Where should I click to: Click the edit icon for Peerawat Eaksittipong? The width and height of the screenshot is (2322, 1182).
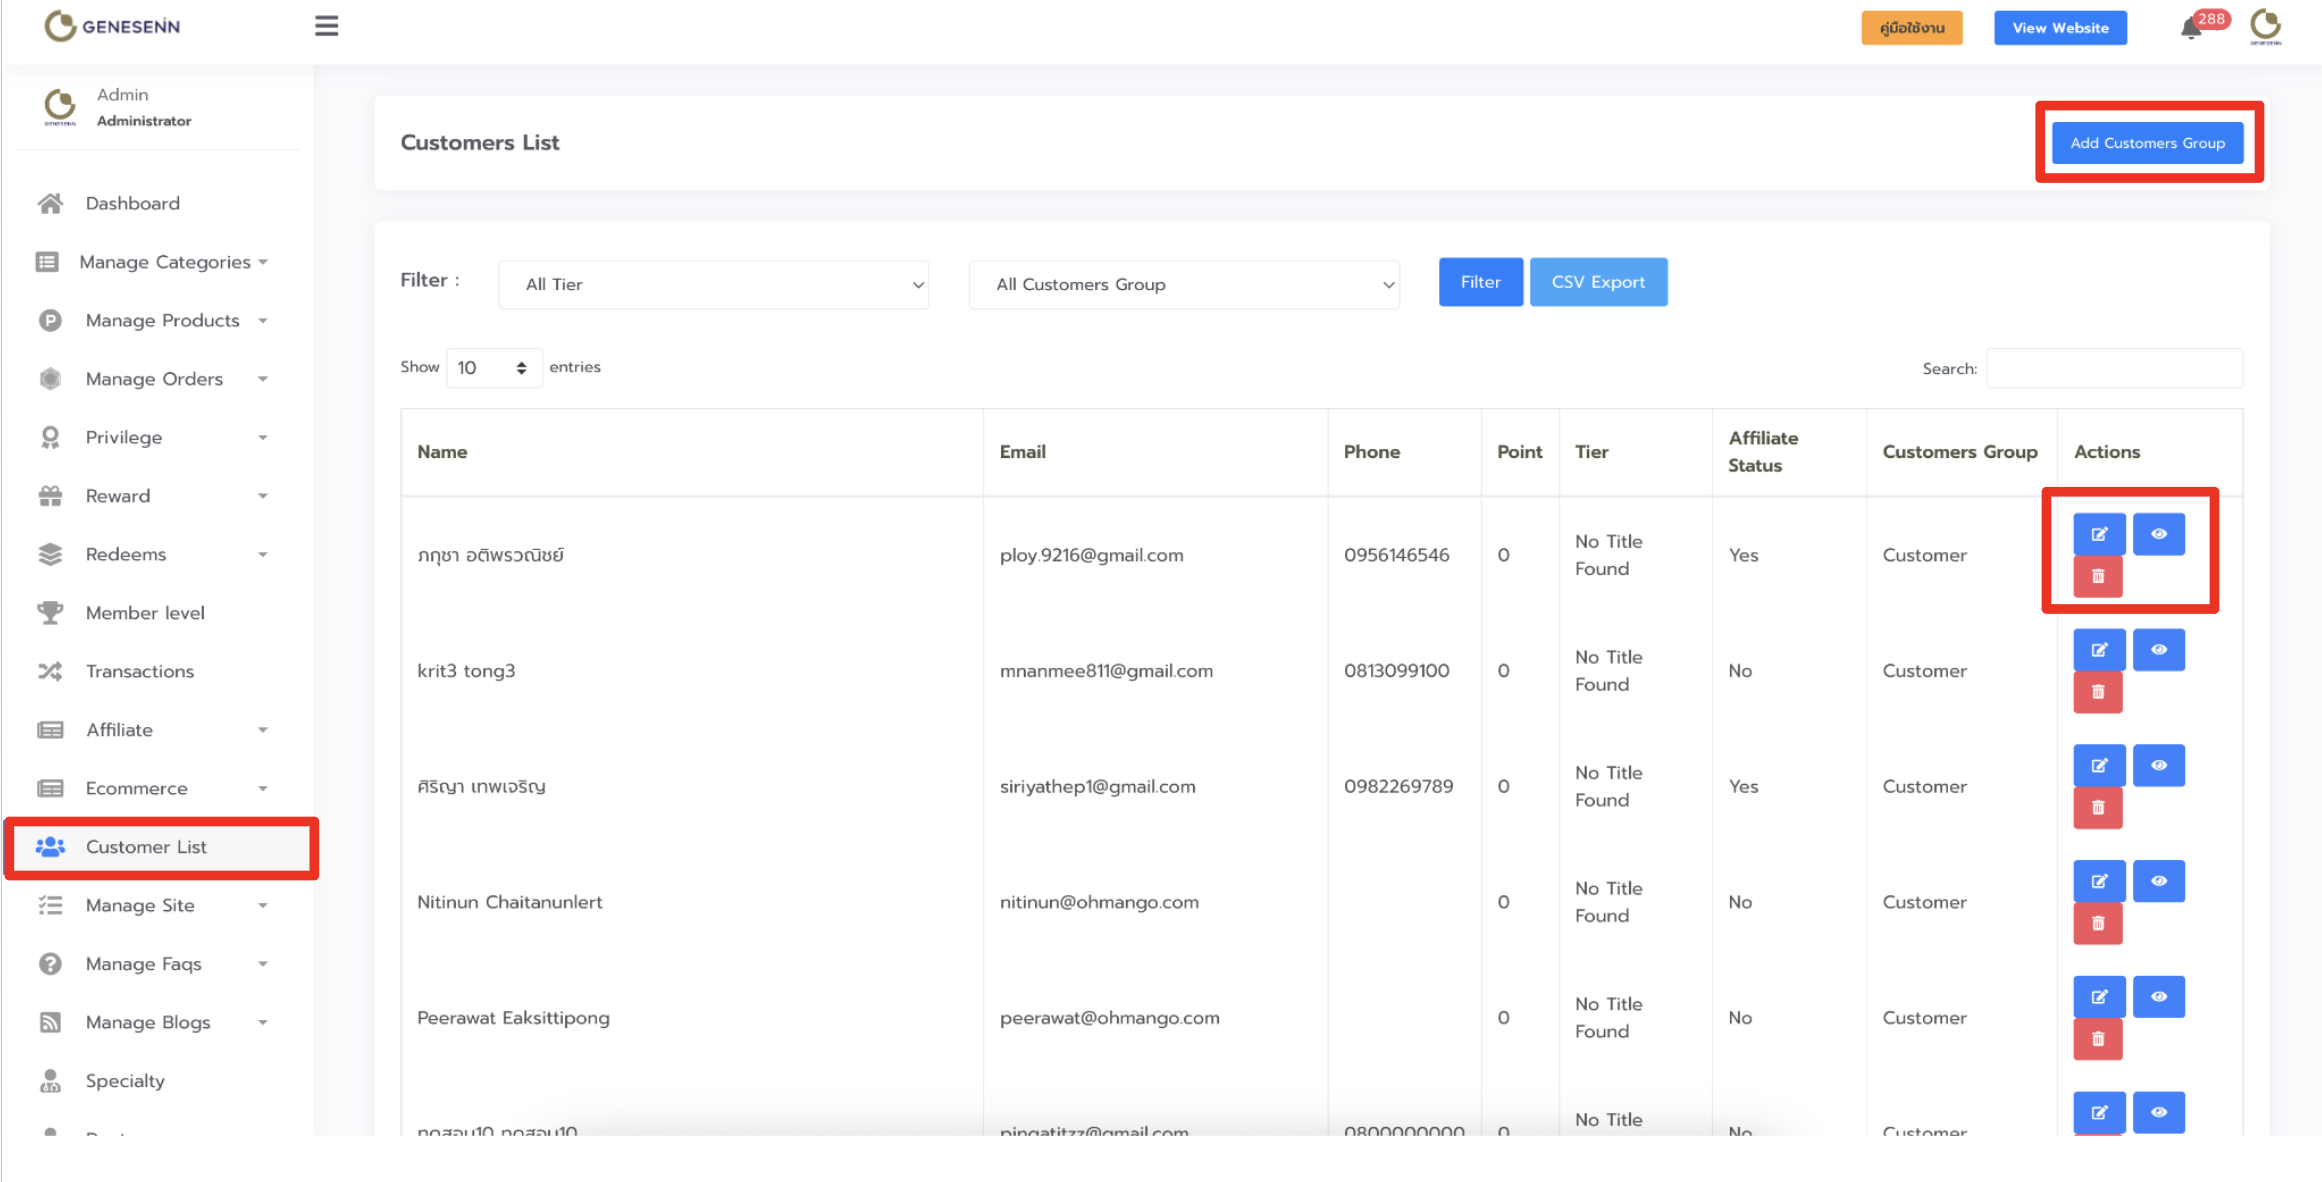[2098, 997]
